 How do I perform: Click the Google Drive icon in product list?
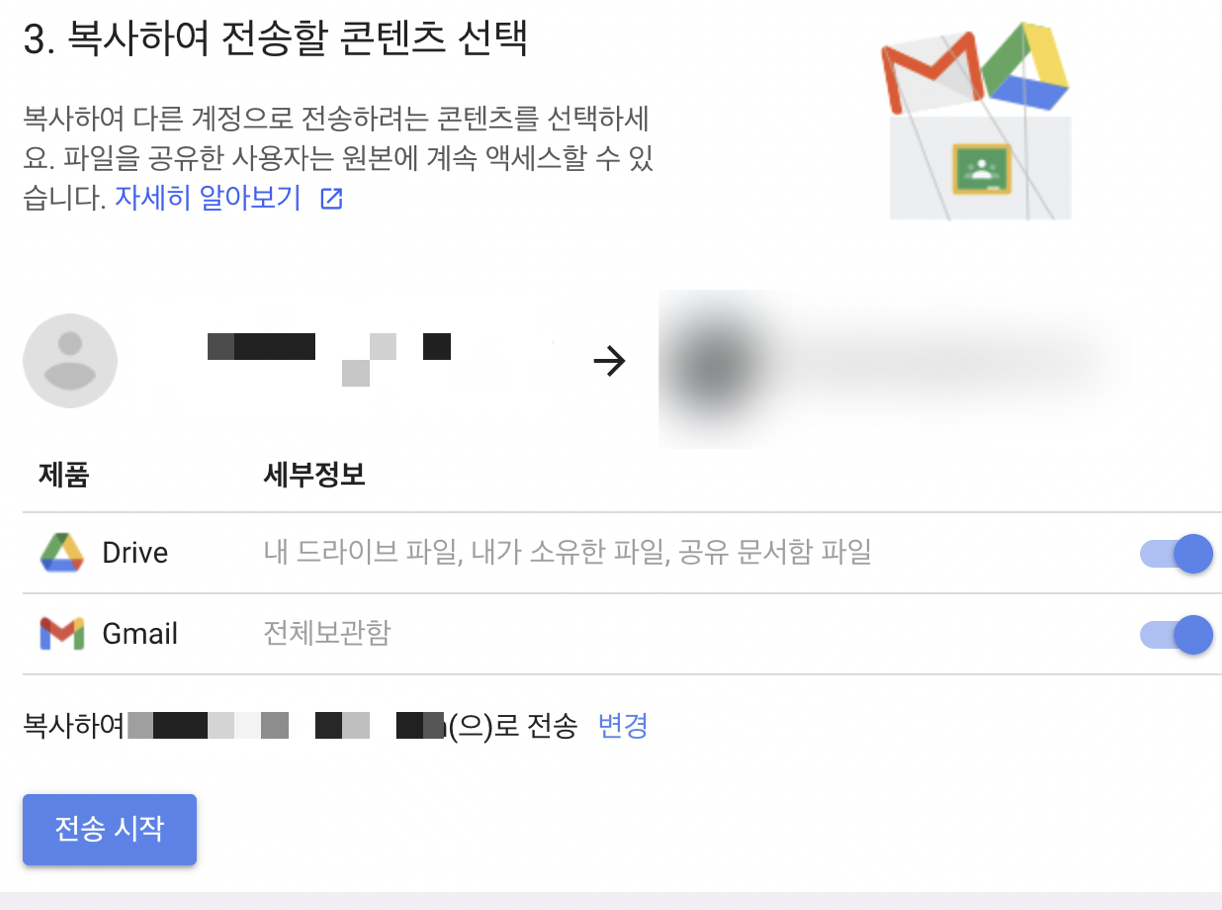click(x=62, y=553)
